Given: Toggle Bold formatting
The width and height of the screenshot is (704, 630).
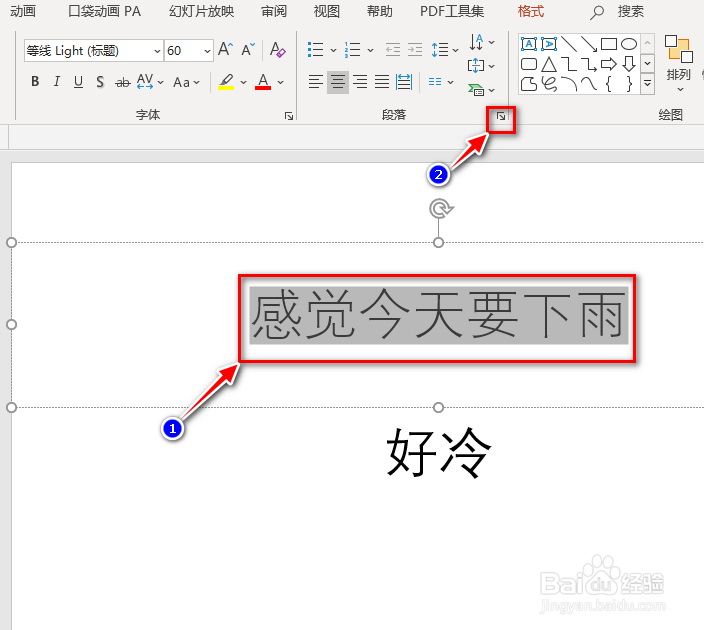Looking at the screenshot, I should coord(35,82).
